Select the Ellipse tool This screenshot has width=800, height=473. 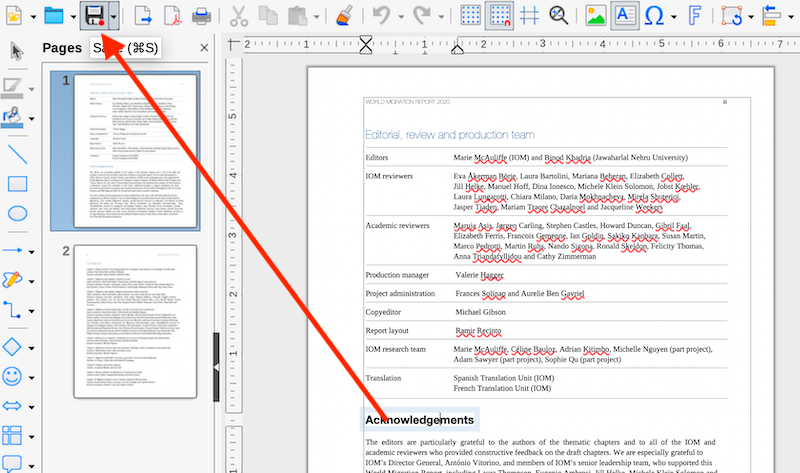pos(17,213)
